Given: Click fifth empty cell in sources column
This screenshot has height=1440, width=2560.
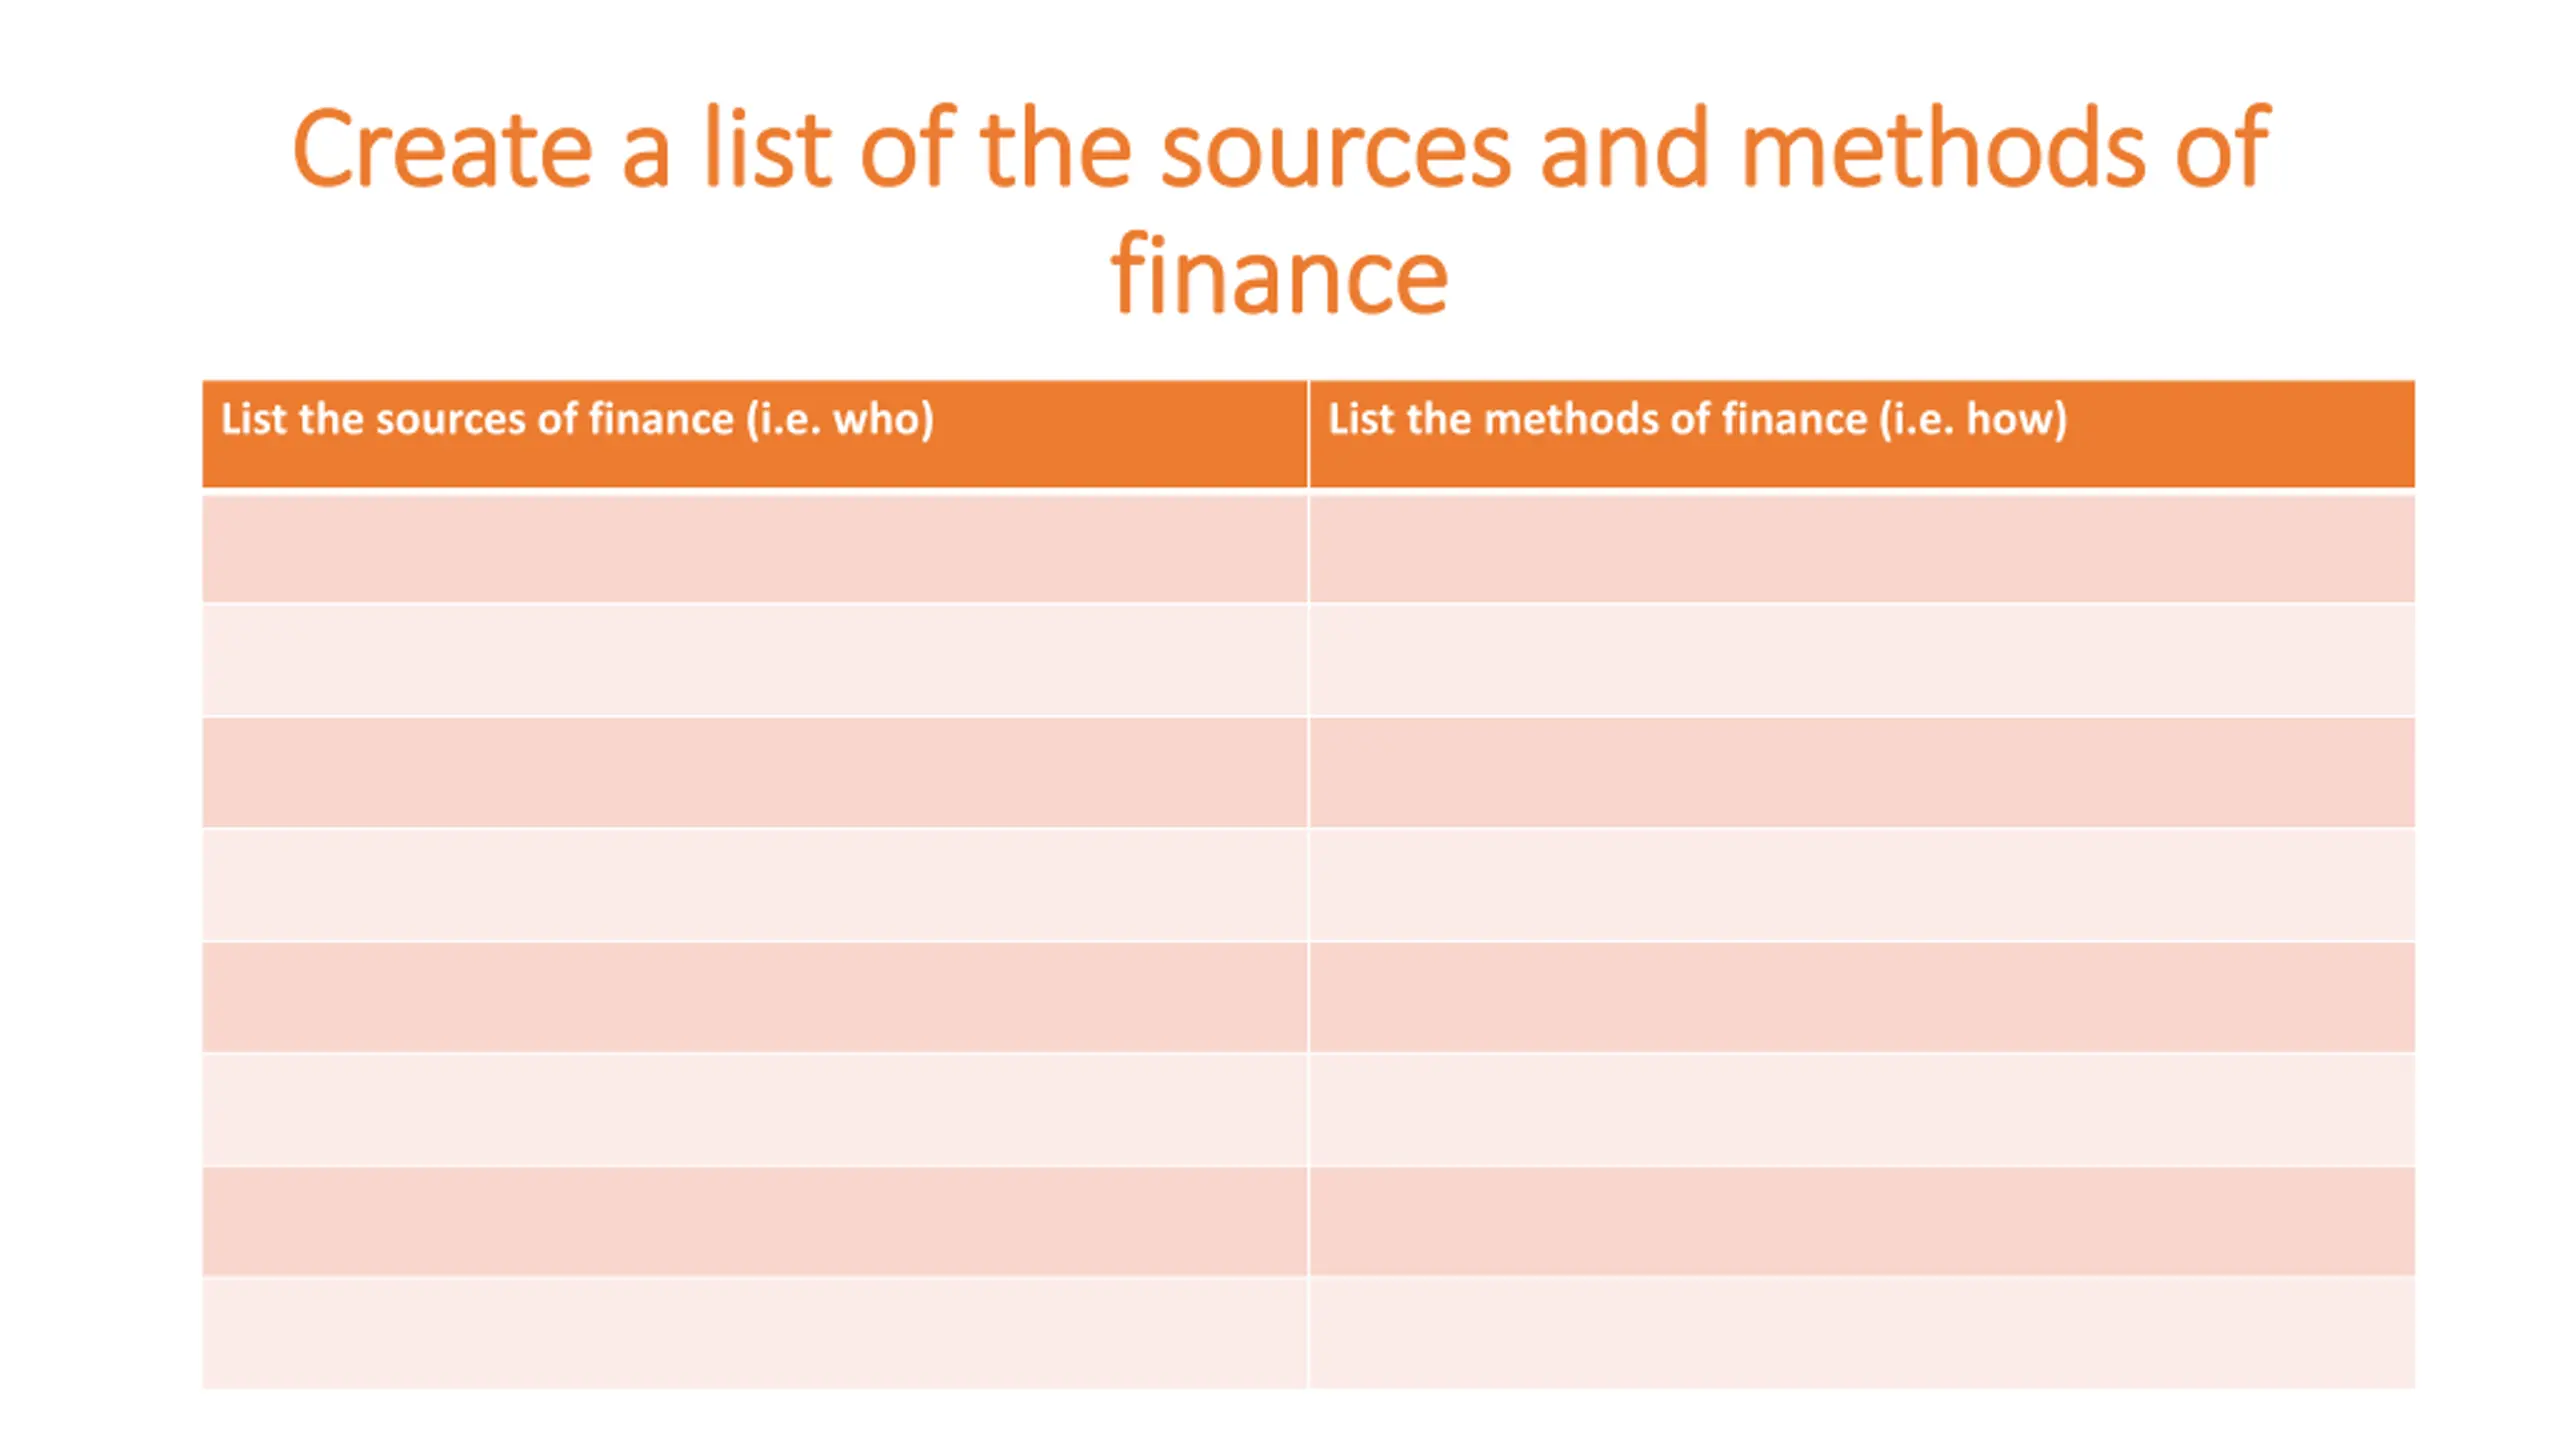Looking at the screenshot, I should coord(754,997).
